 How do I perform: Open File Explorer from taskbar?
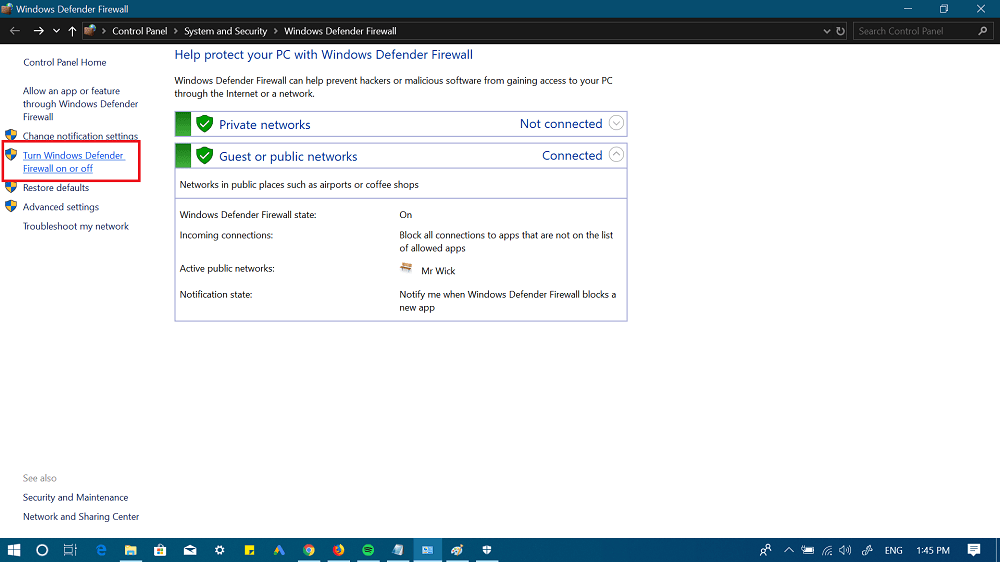131,550
